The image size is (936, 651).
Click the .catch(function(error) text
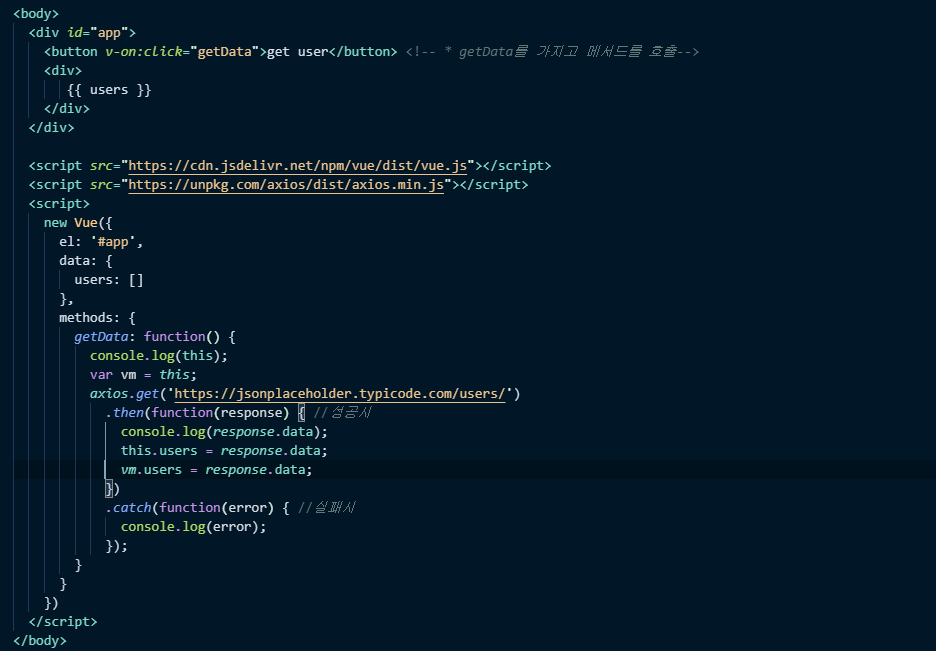tap(190, 508)
